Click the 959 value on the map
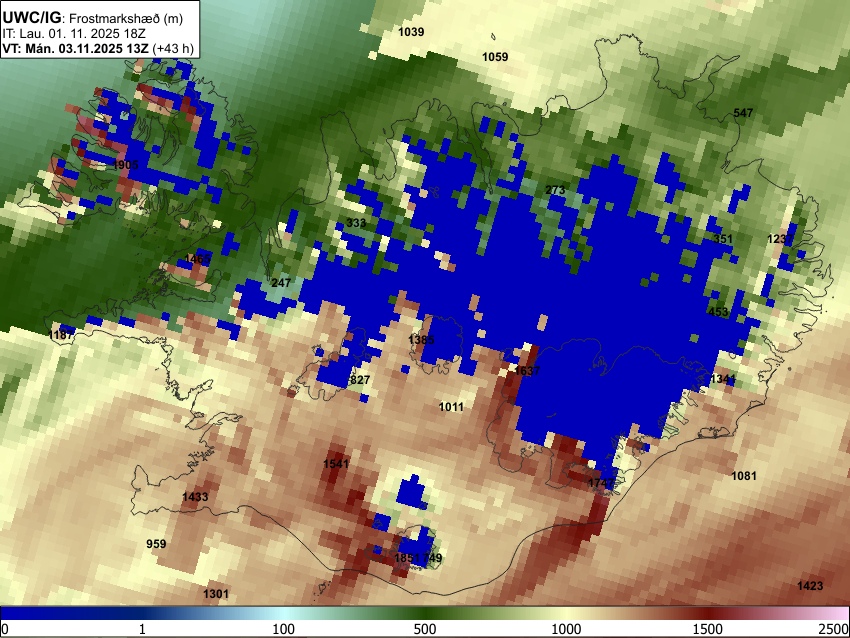This screenshot has height=638, width=850. (156, 544)
